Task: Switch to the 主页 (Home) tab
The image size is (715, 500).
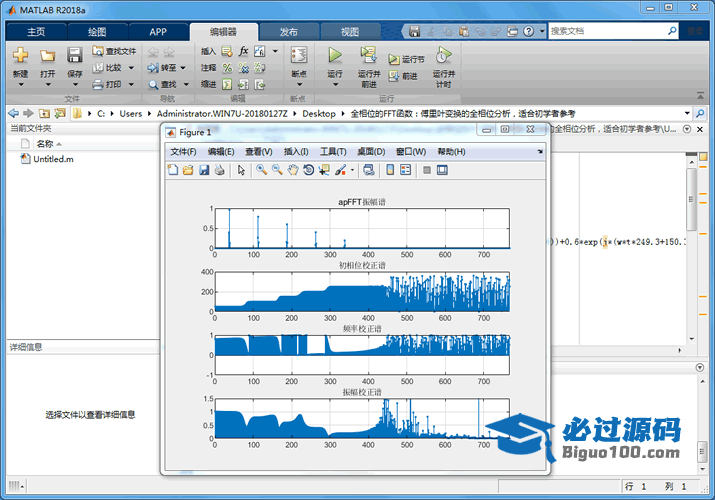Action: [x=36, y=31]
